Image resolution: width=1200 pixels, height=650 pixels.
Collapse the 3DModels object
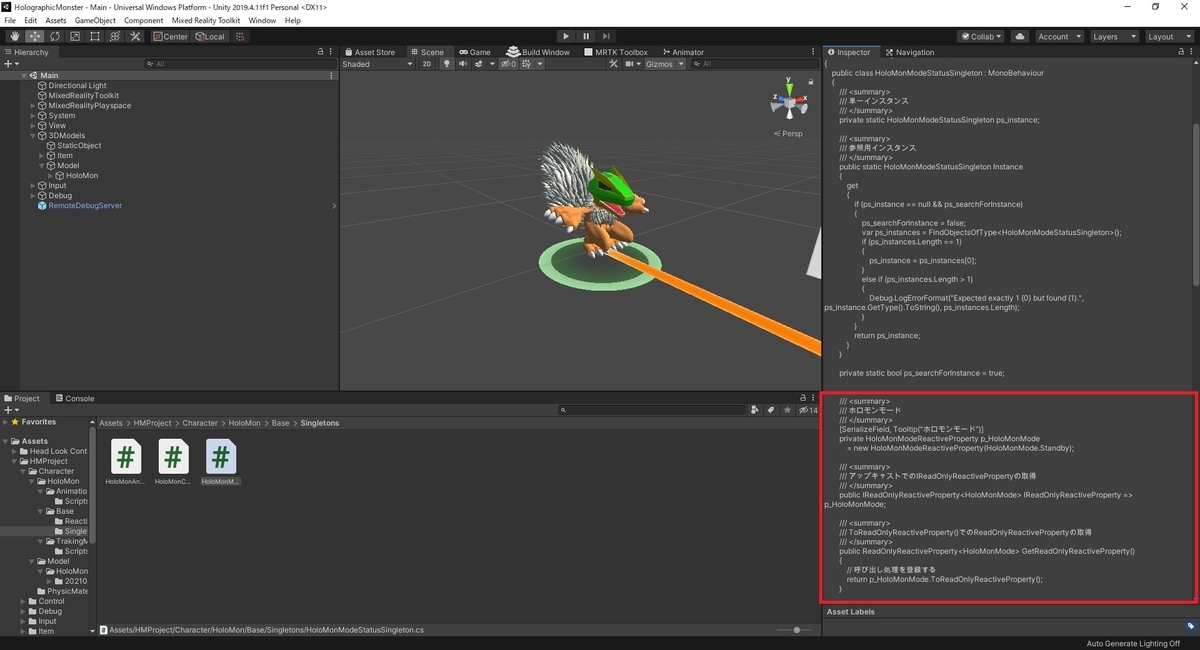coord(33,136)
